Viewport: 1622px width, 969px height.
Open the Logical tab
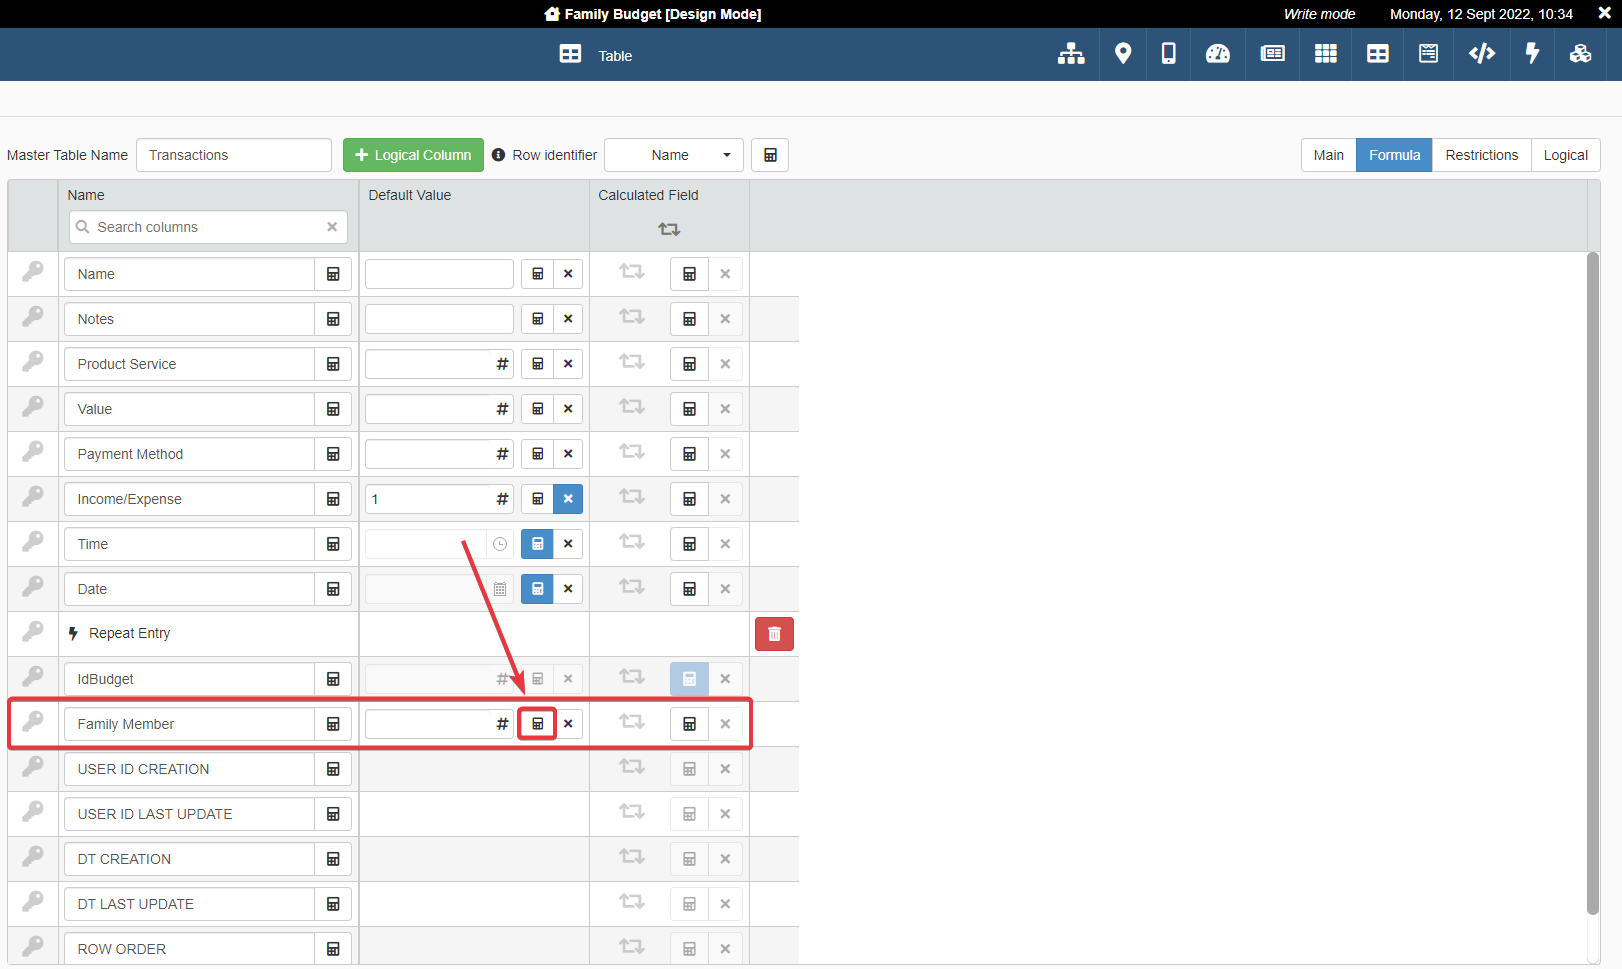coord(1565,155)
